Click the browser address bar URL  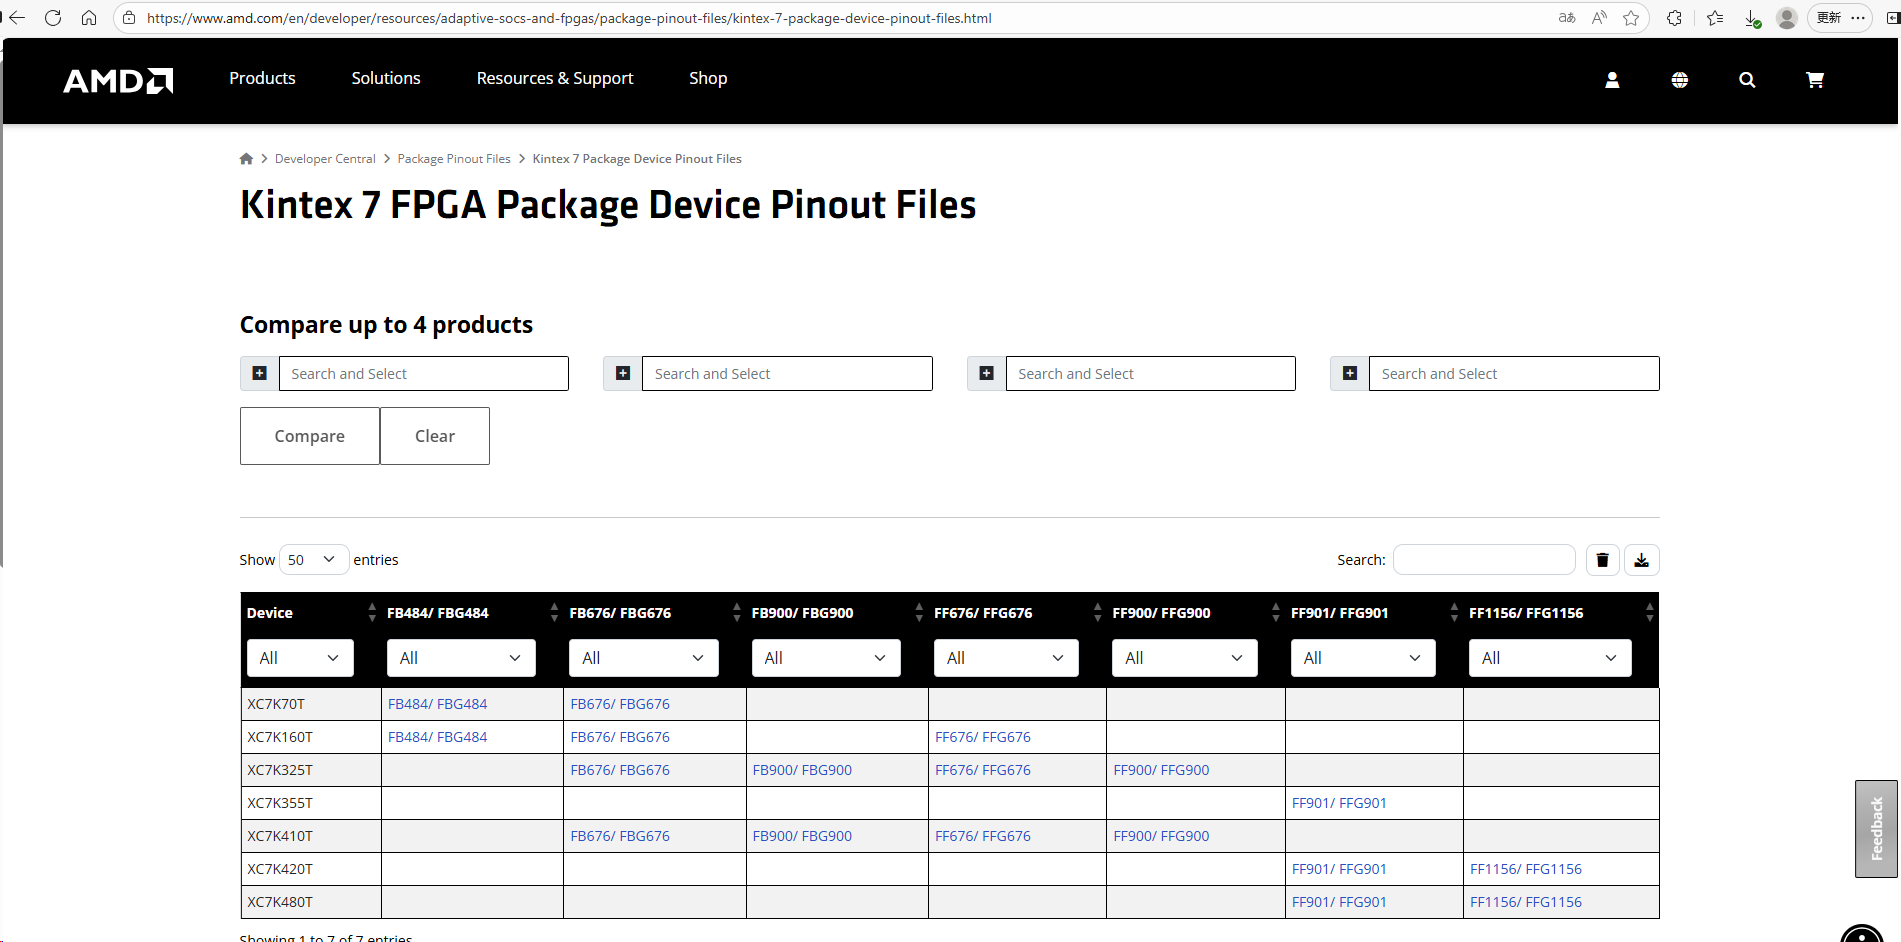pyautogui.click(x=569, y=18)
